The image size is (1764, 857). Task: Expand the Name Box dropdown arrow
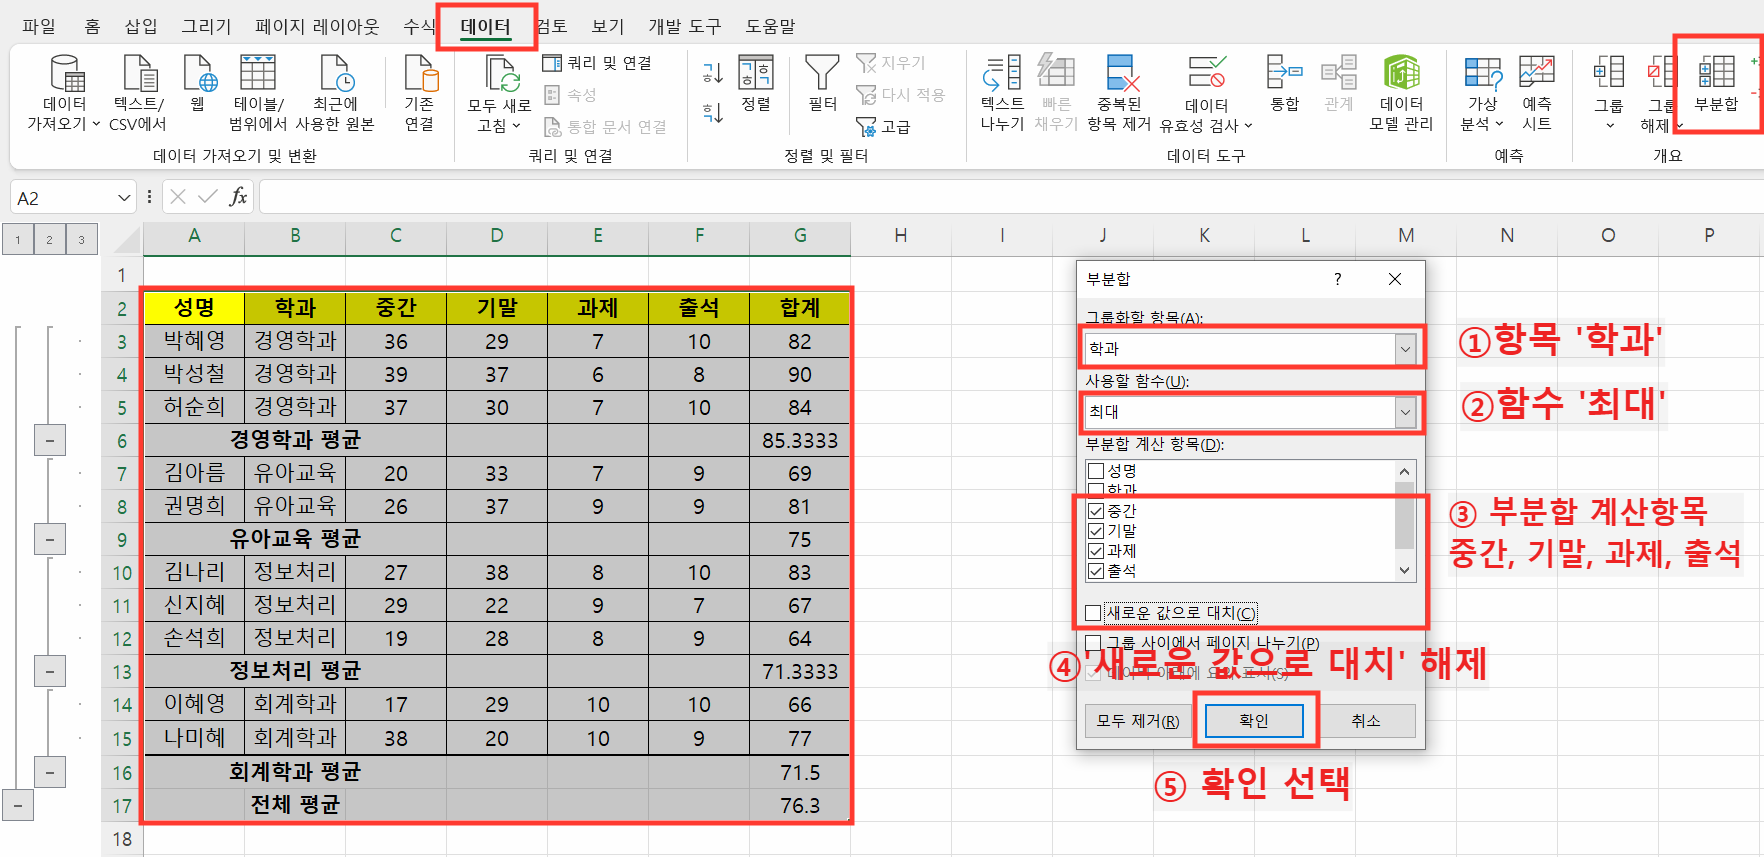click(124, 198)
